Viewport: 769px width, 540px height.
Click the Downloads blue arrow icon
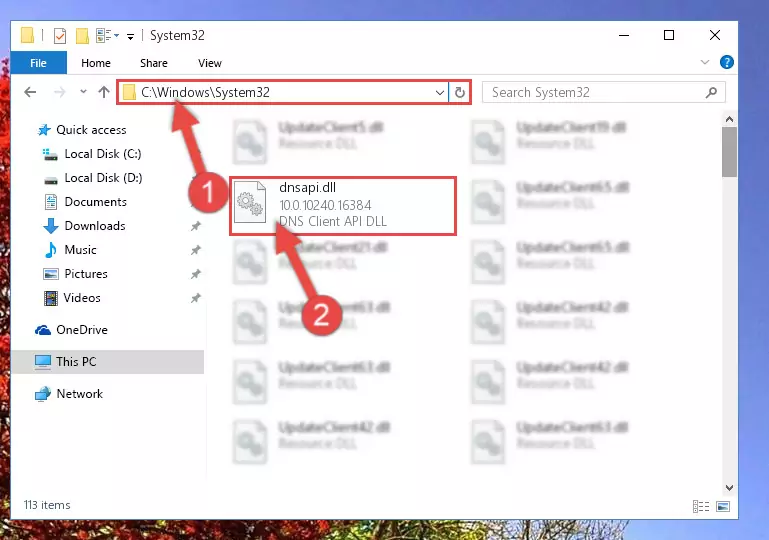tap(51, 226)
